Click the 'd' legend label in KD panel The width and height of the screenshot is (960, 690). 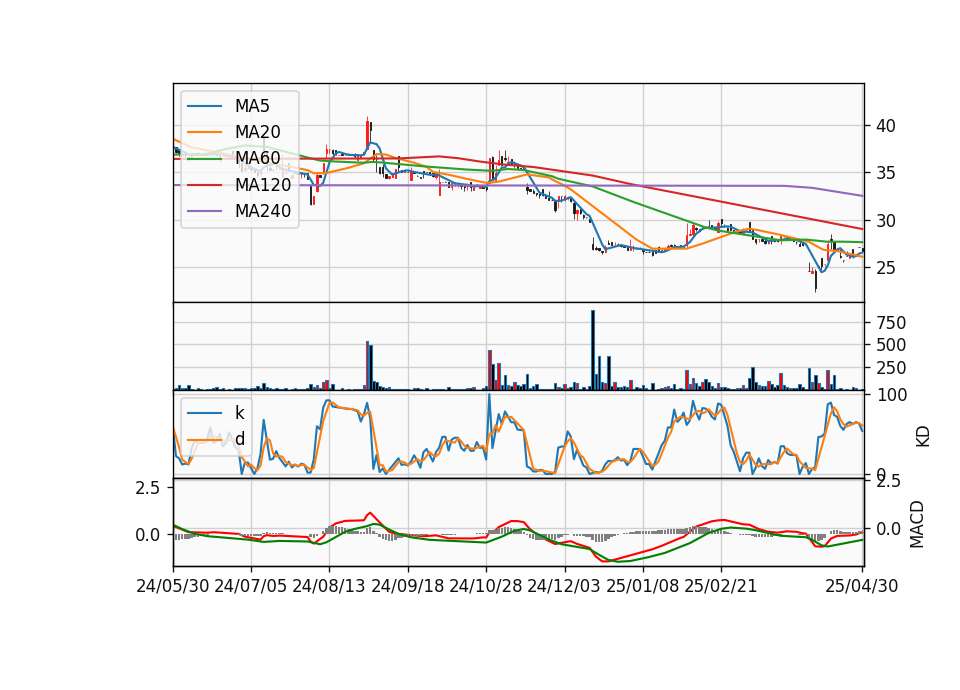click(239, 439)
